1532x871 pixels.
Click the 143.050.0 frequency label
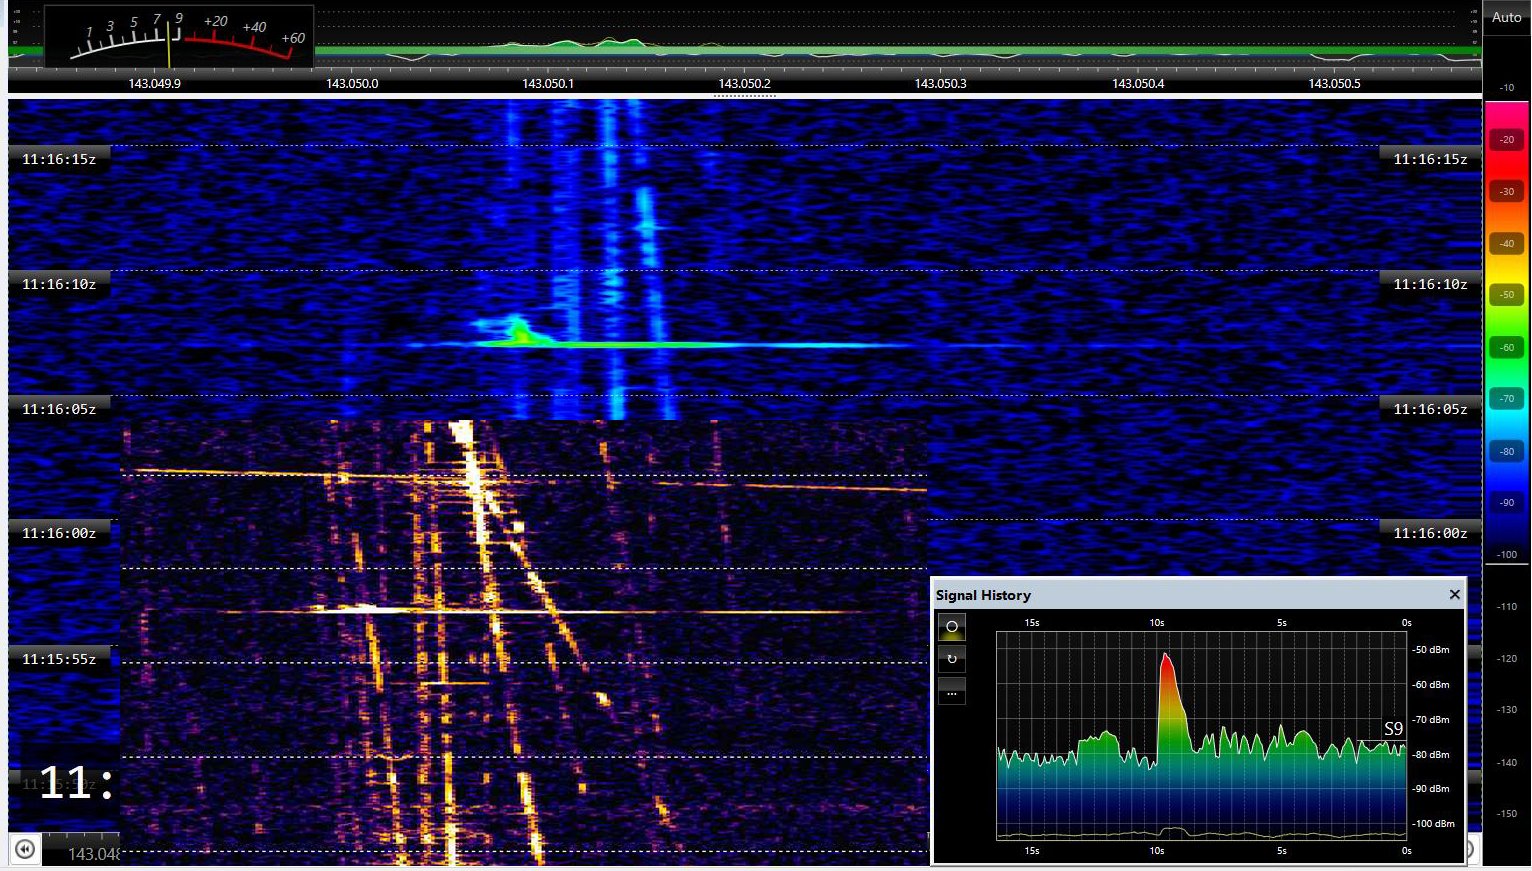tap(352, 84)
